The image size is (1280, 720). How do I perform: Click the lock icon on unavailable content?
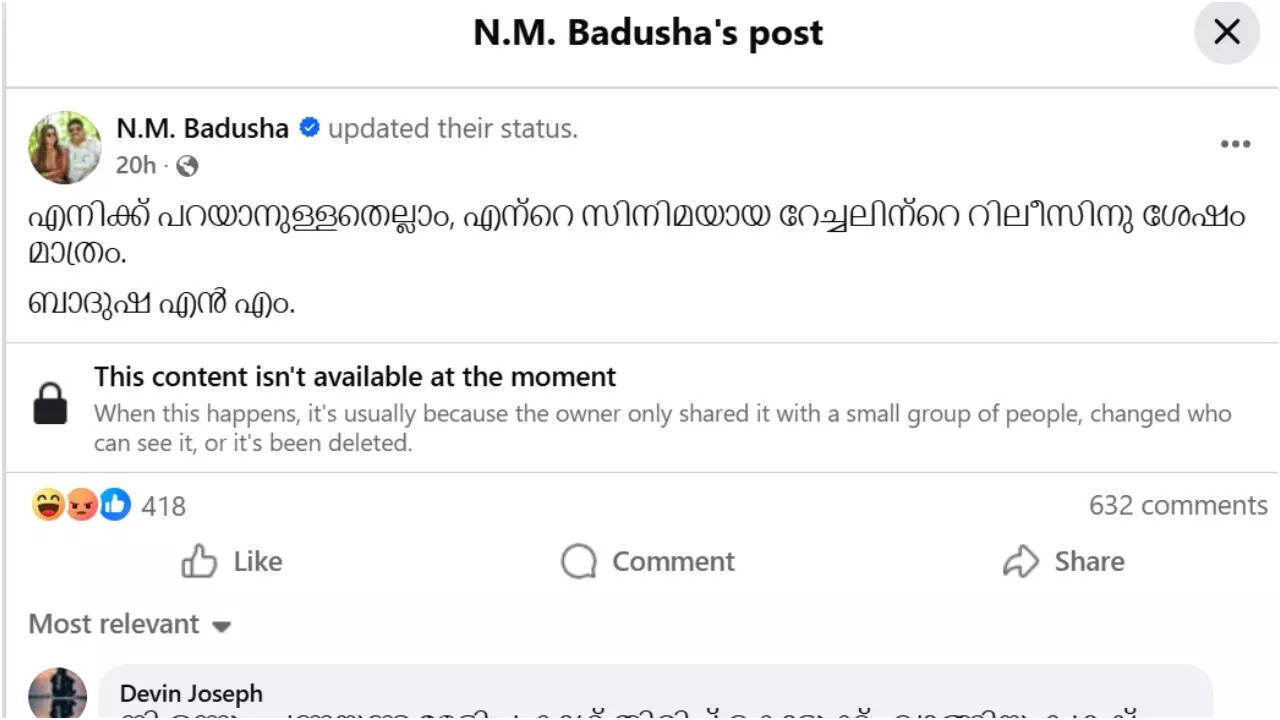coord(51,404)
